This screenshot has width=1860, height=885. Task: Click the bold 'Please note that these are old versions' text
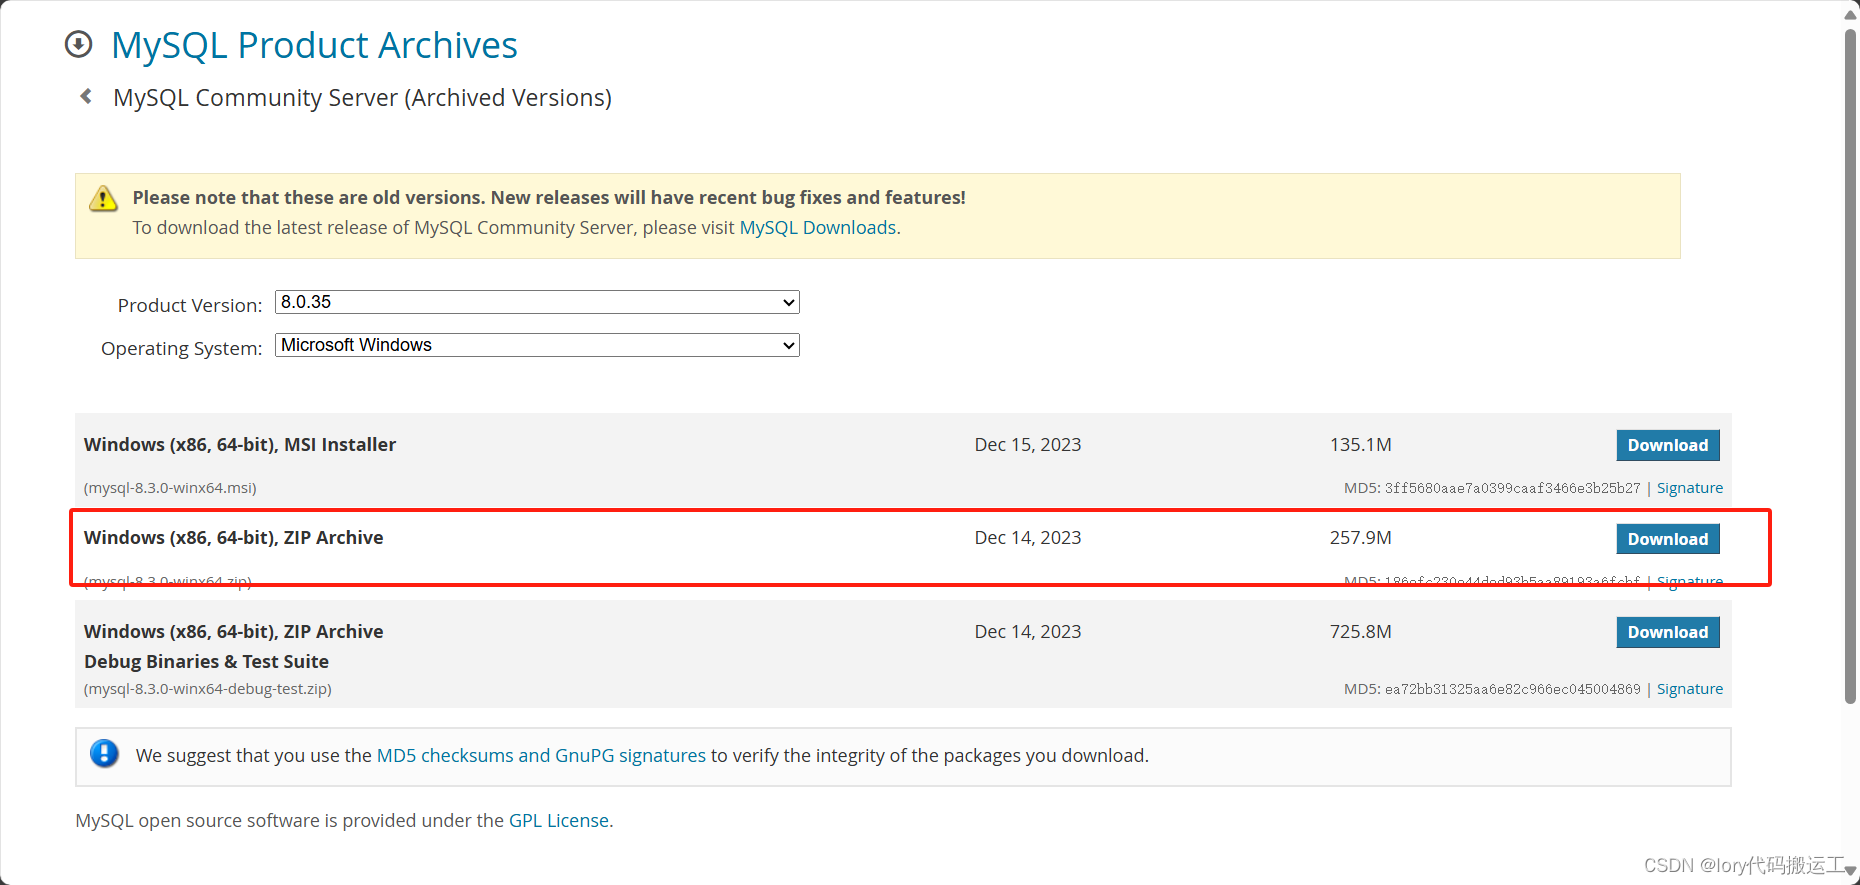pos(549,198)
